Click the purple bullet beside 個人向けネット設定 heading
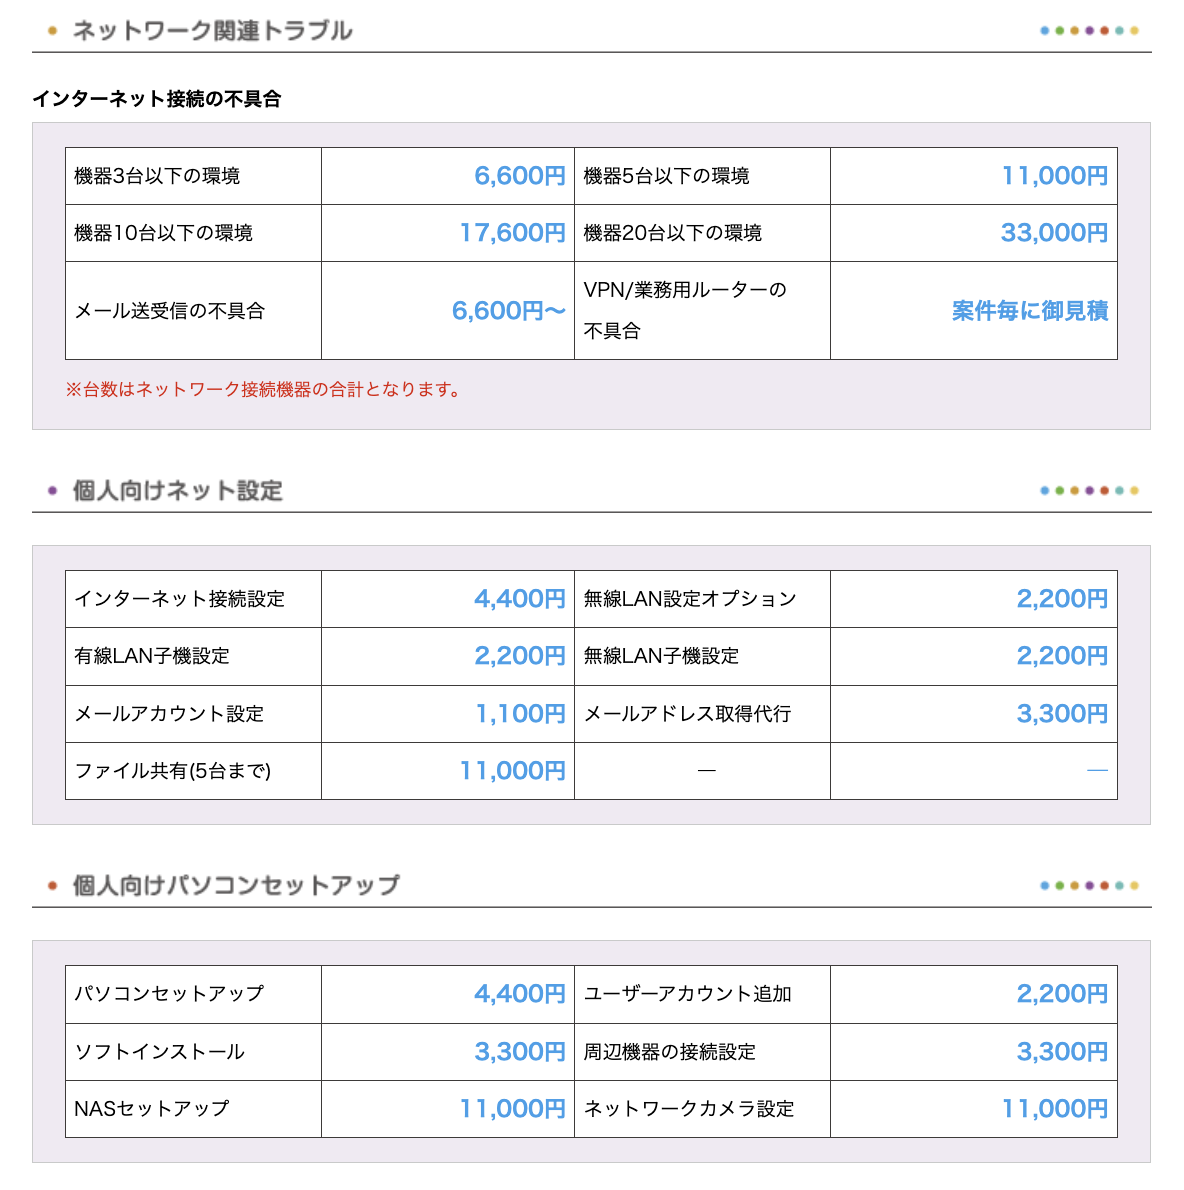Viewport: 1184px width, 1190px height. (x=52, y=491)
